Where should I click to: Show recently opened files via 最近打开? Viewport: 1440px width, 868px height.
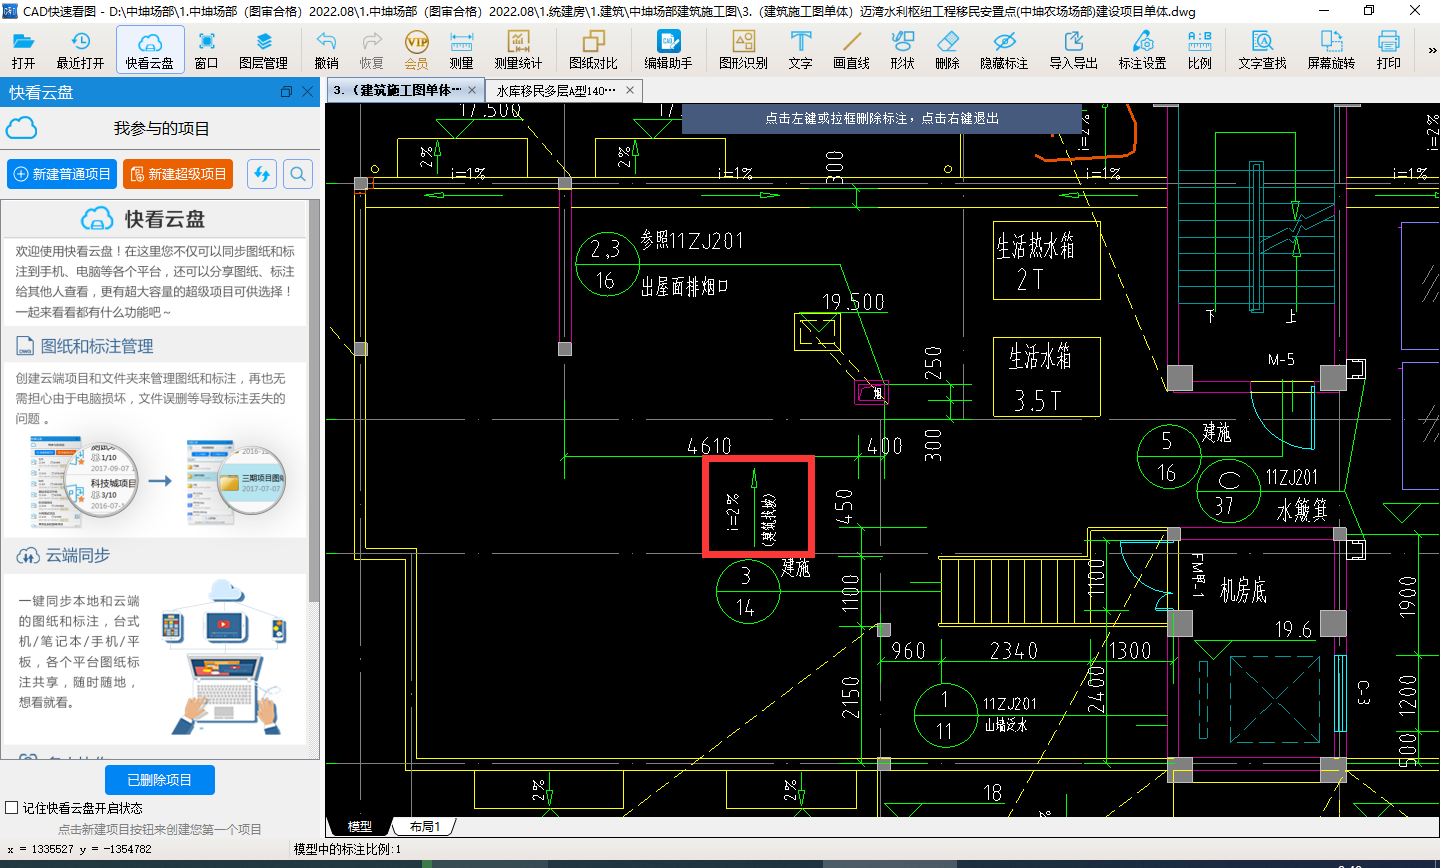point(80,50)
